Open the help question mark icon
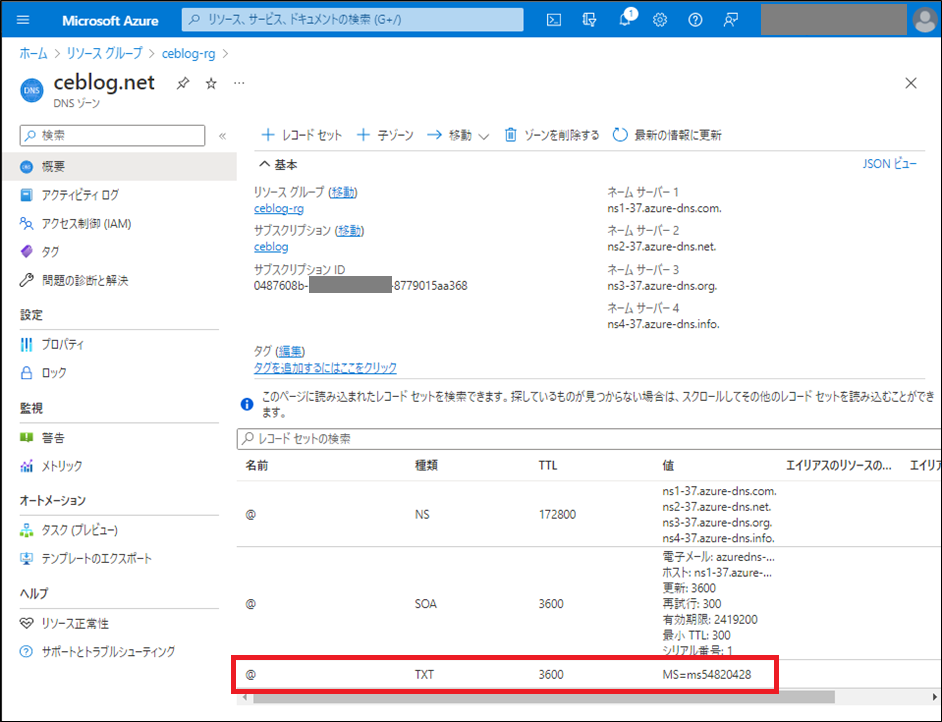Viewport: 942px width, 722px height. (x=695, y=20)
